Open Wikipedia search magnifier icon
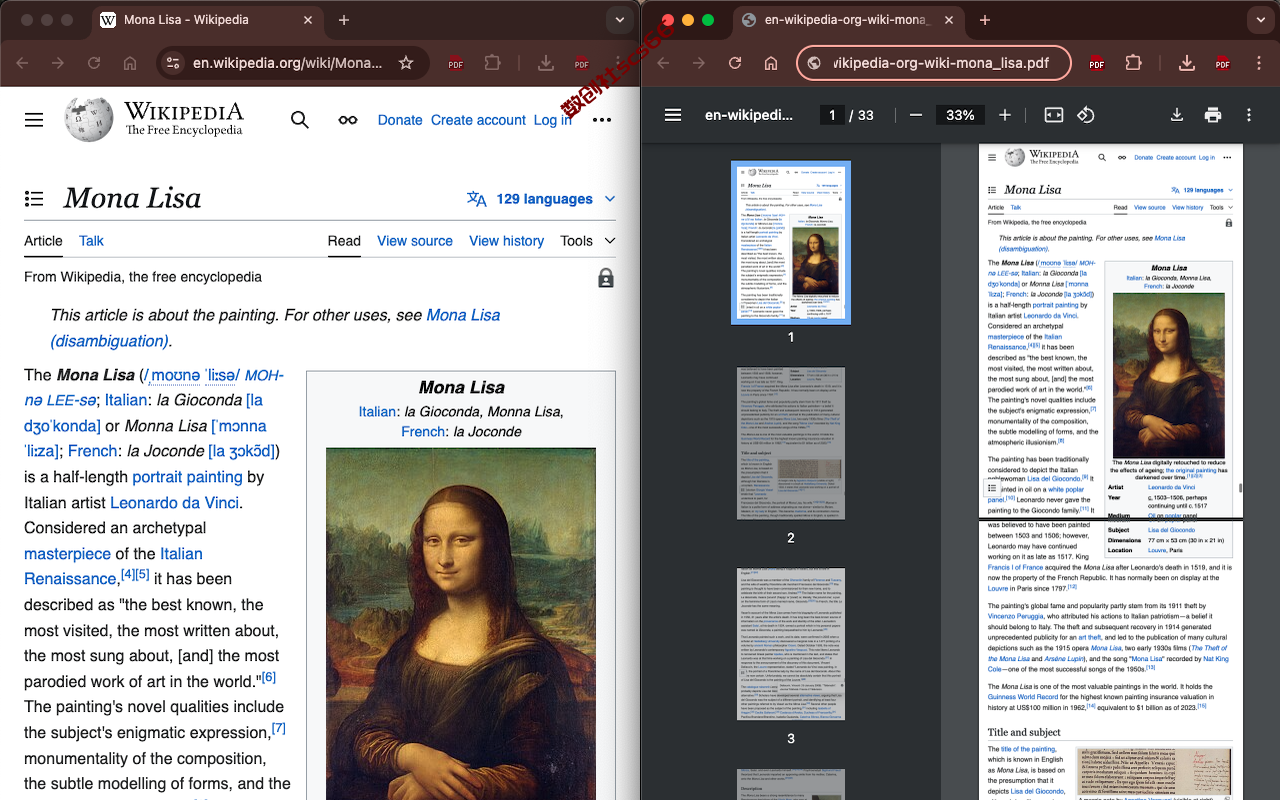 (x=300, y=120)
